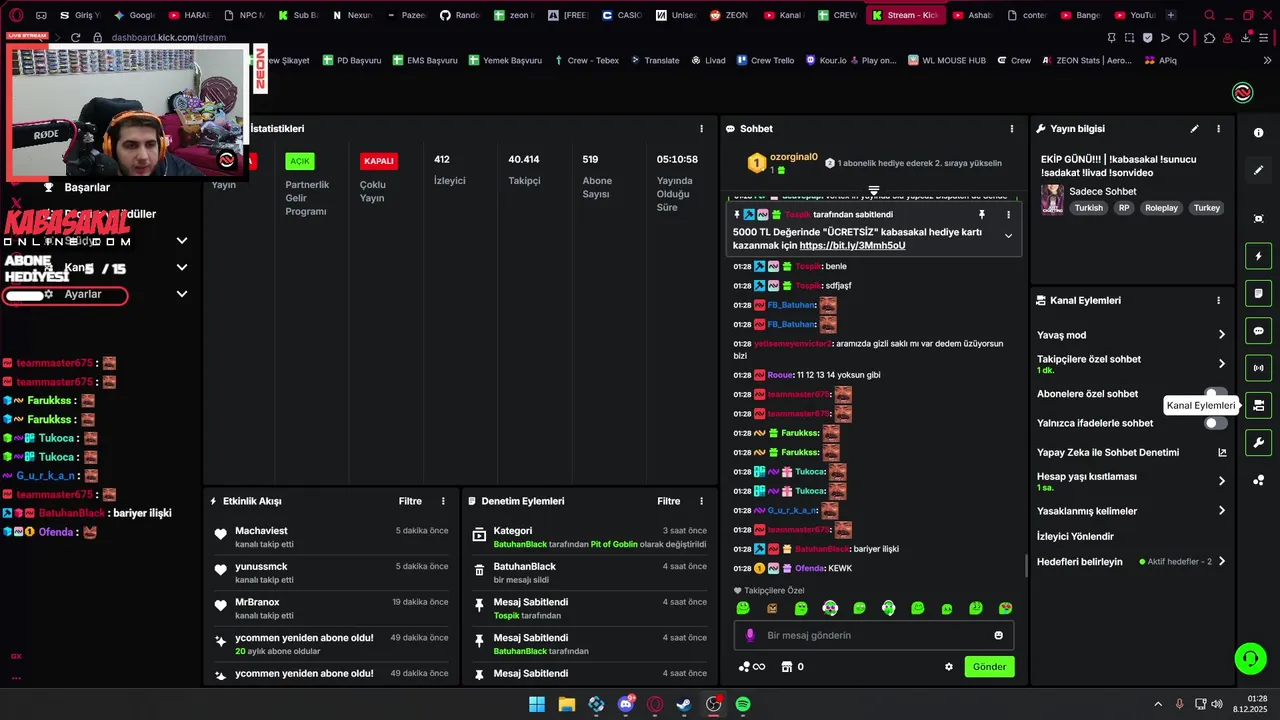Open Yapay Zeka ile Sohbet Denetimi link
This screenshot has height=720, width=1280.
[1131, 453]
